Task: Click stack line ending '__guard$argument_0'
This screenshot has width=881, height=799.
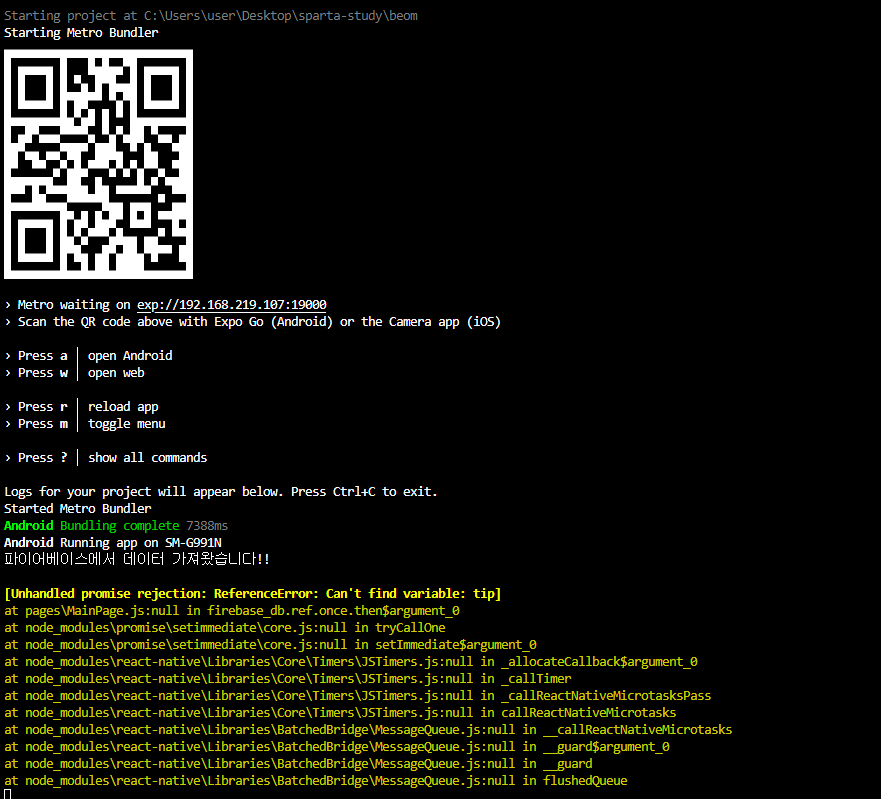Action: coord(337,747)
